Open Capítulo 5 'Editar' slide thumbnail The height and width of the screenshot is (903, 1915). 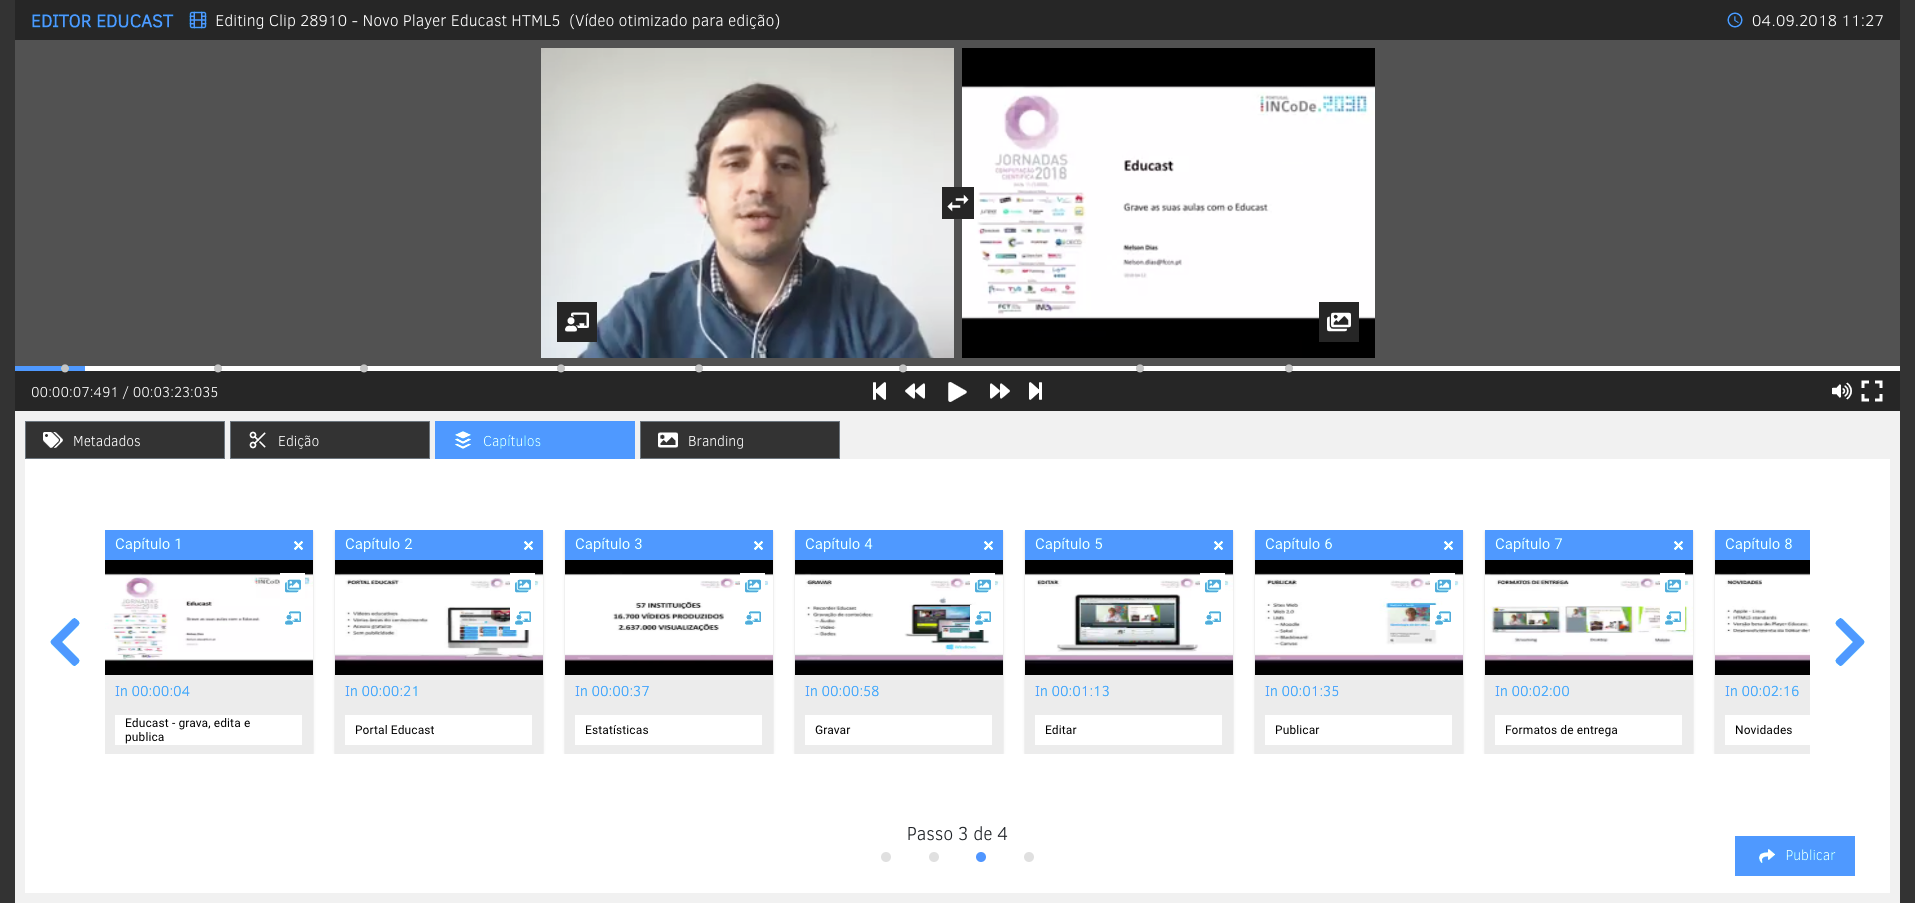coord(1129,617)
